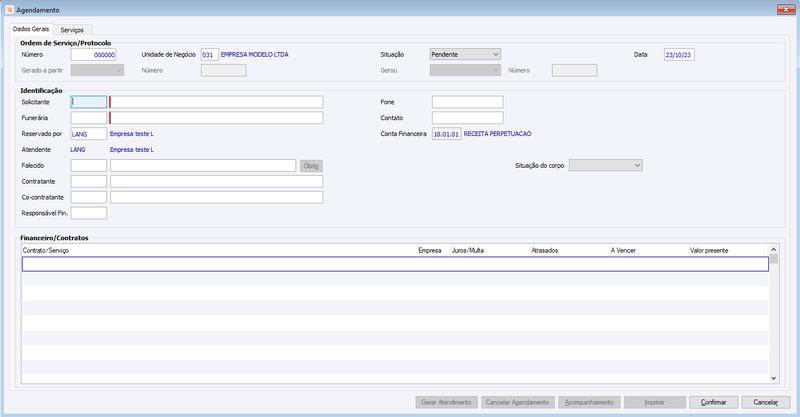The image size is (800, 417).
Task: Click the grid scrollbar up arrow
Action: [773, 249]
